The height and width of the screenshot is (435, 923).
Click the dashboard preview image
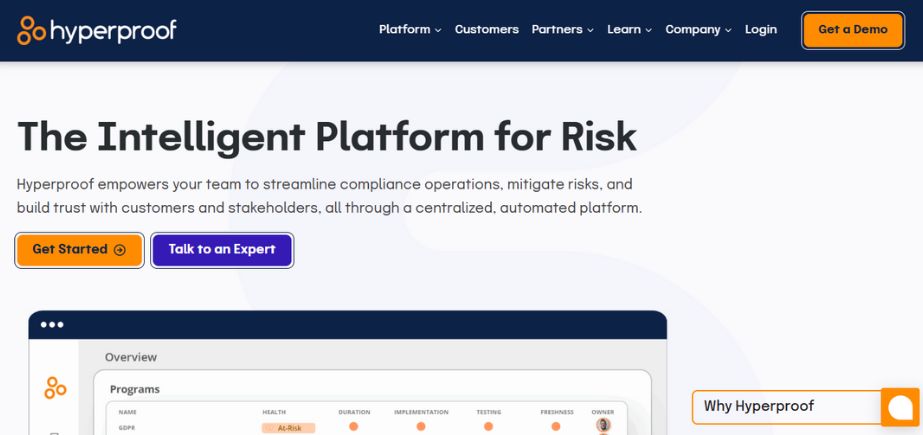(x=347, y=373)
